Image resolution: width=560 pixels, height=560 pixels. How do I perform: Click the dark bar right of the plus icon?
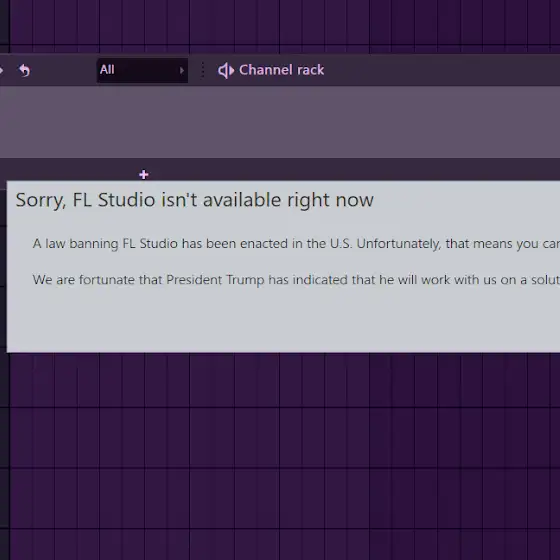(354, 170)
